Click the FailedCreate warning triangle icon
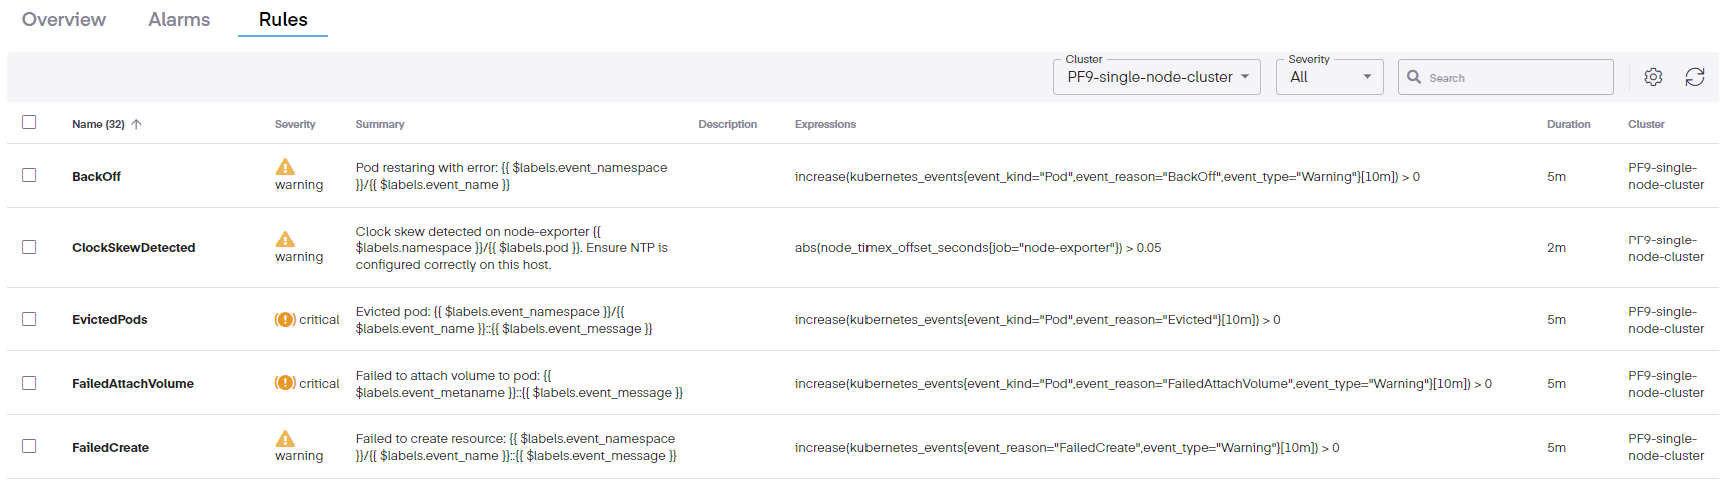Screen dimensions: 1735x480 tap(285, 439)
